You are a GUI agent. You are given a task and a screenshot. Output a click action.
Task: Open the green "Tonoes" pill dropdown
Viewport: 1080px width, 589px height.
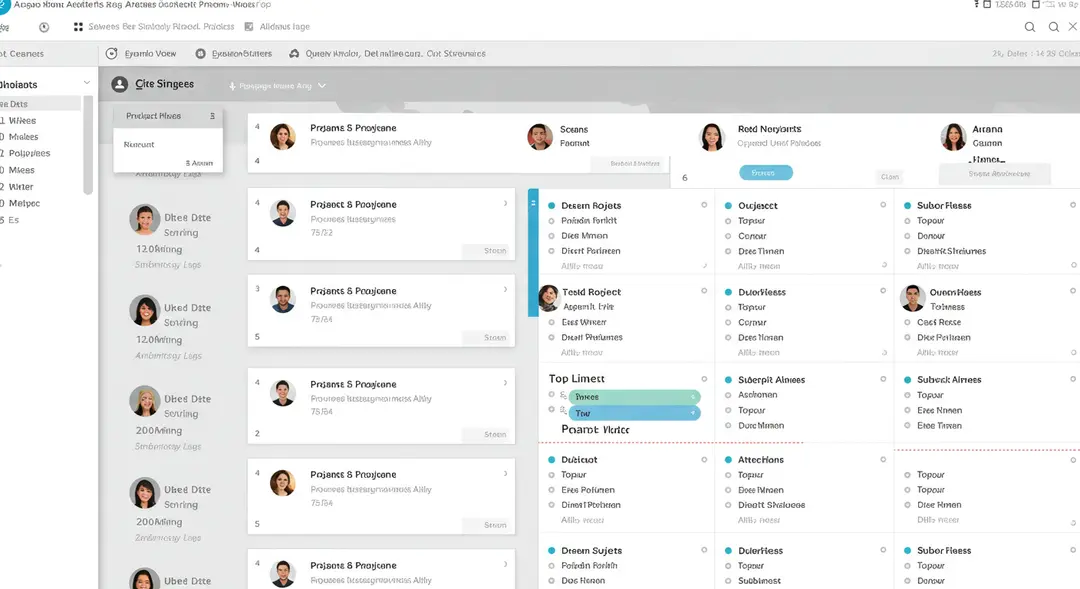tap(634, 397)
